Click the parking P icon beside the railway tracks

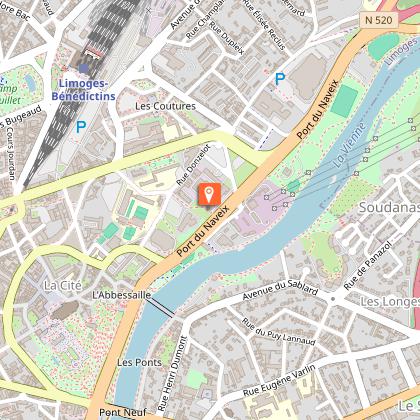[x=81, y=127]
